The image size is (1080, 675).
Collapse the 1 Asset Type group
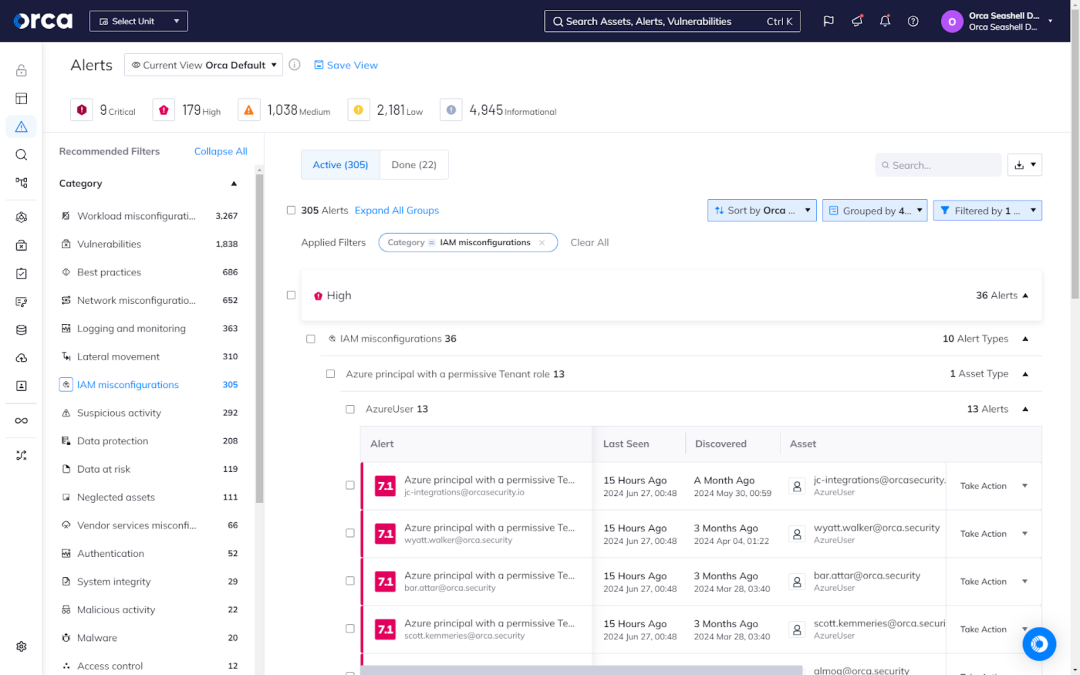[1025, 374]
